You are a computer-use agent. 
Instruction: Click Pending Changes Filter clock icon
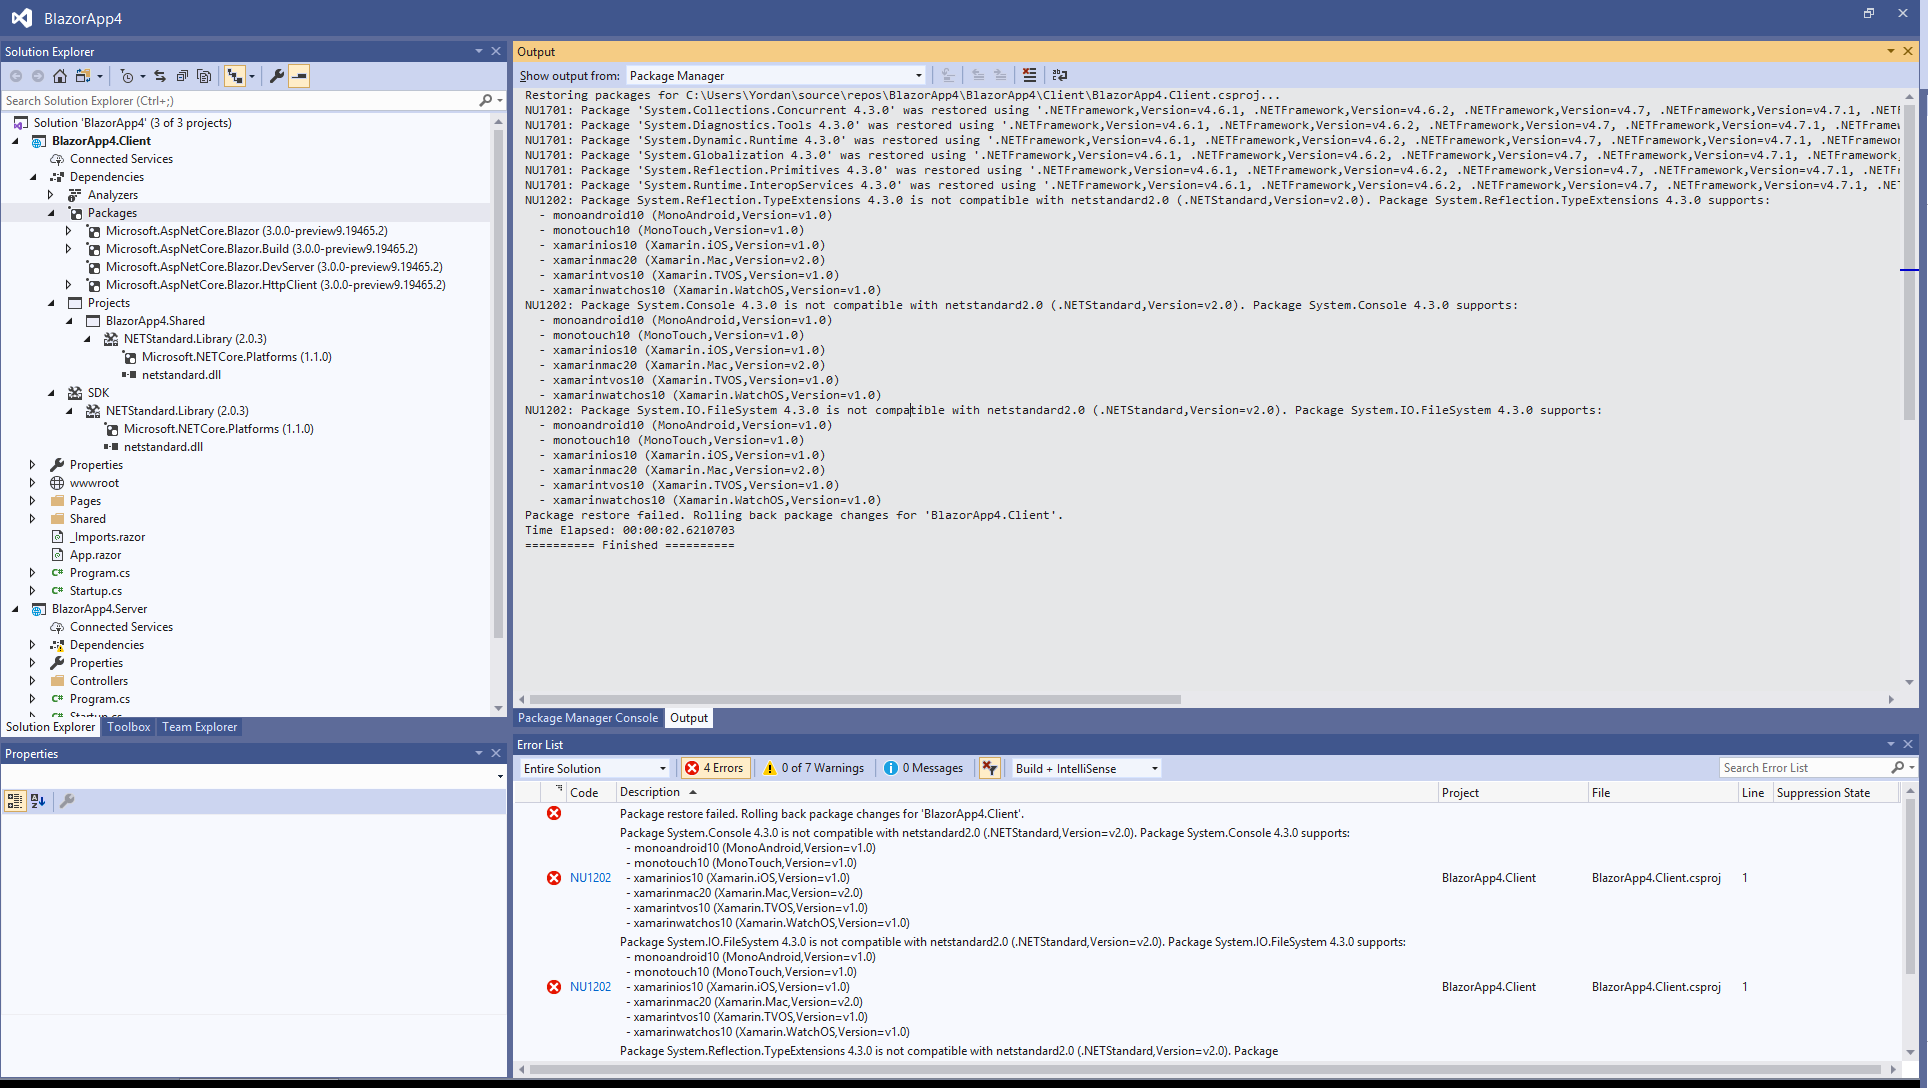[x=127, y=76]
